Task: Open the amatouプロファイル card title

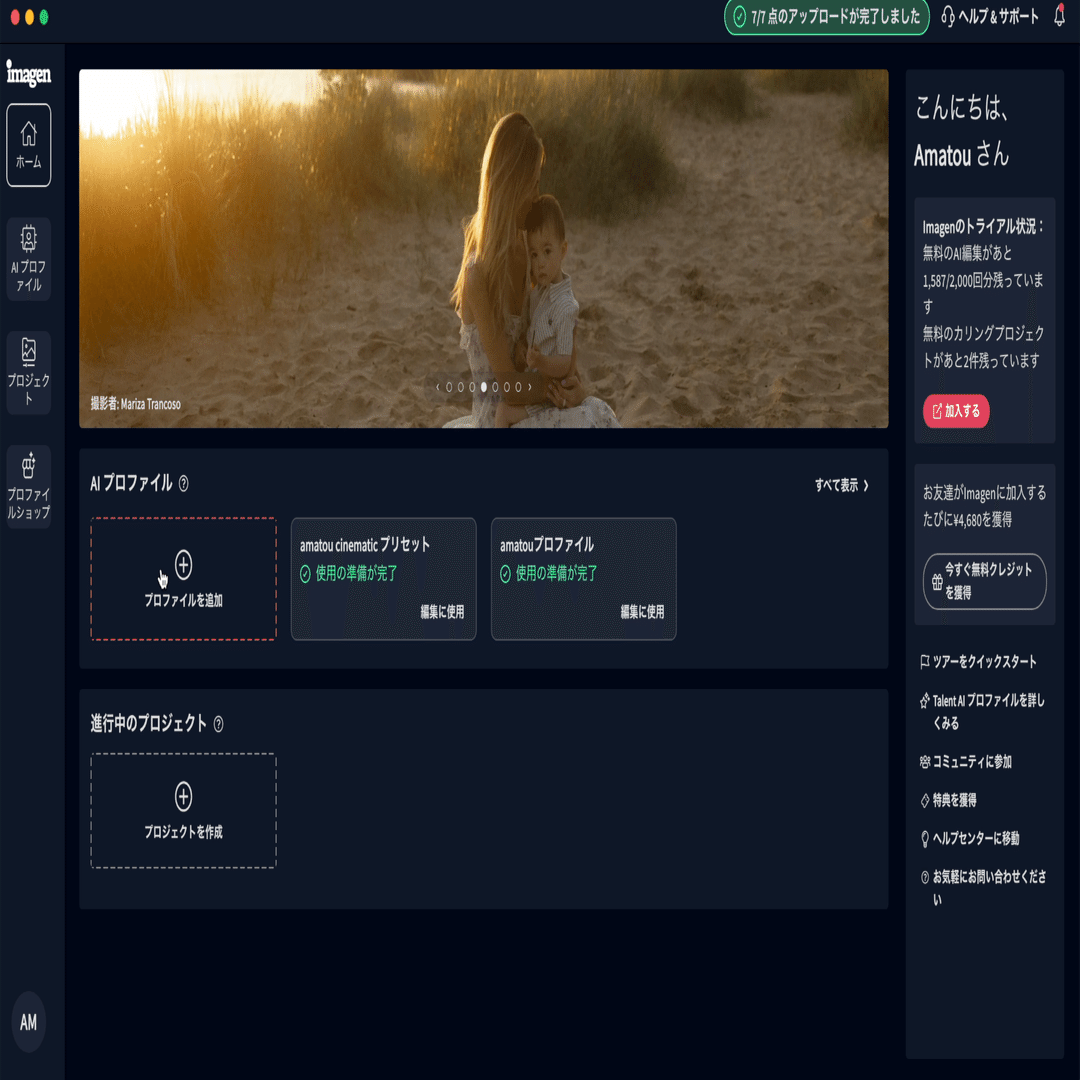Action: coord(547,545)
